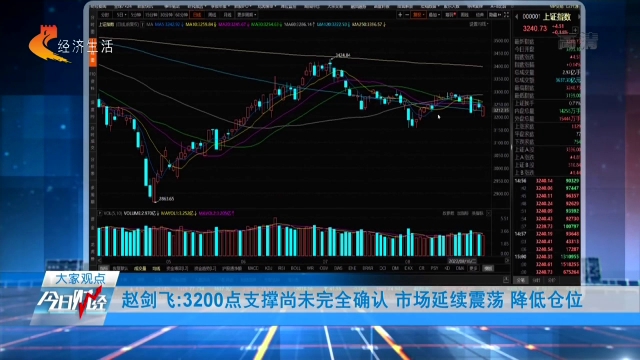Screen dimensions: 640x360
Task: Open the 5日 period dropdown
Action: 121,15
